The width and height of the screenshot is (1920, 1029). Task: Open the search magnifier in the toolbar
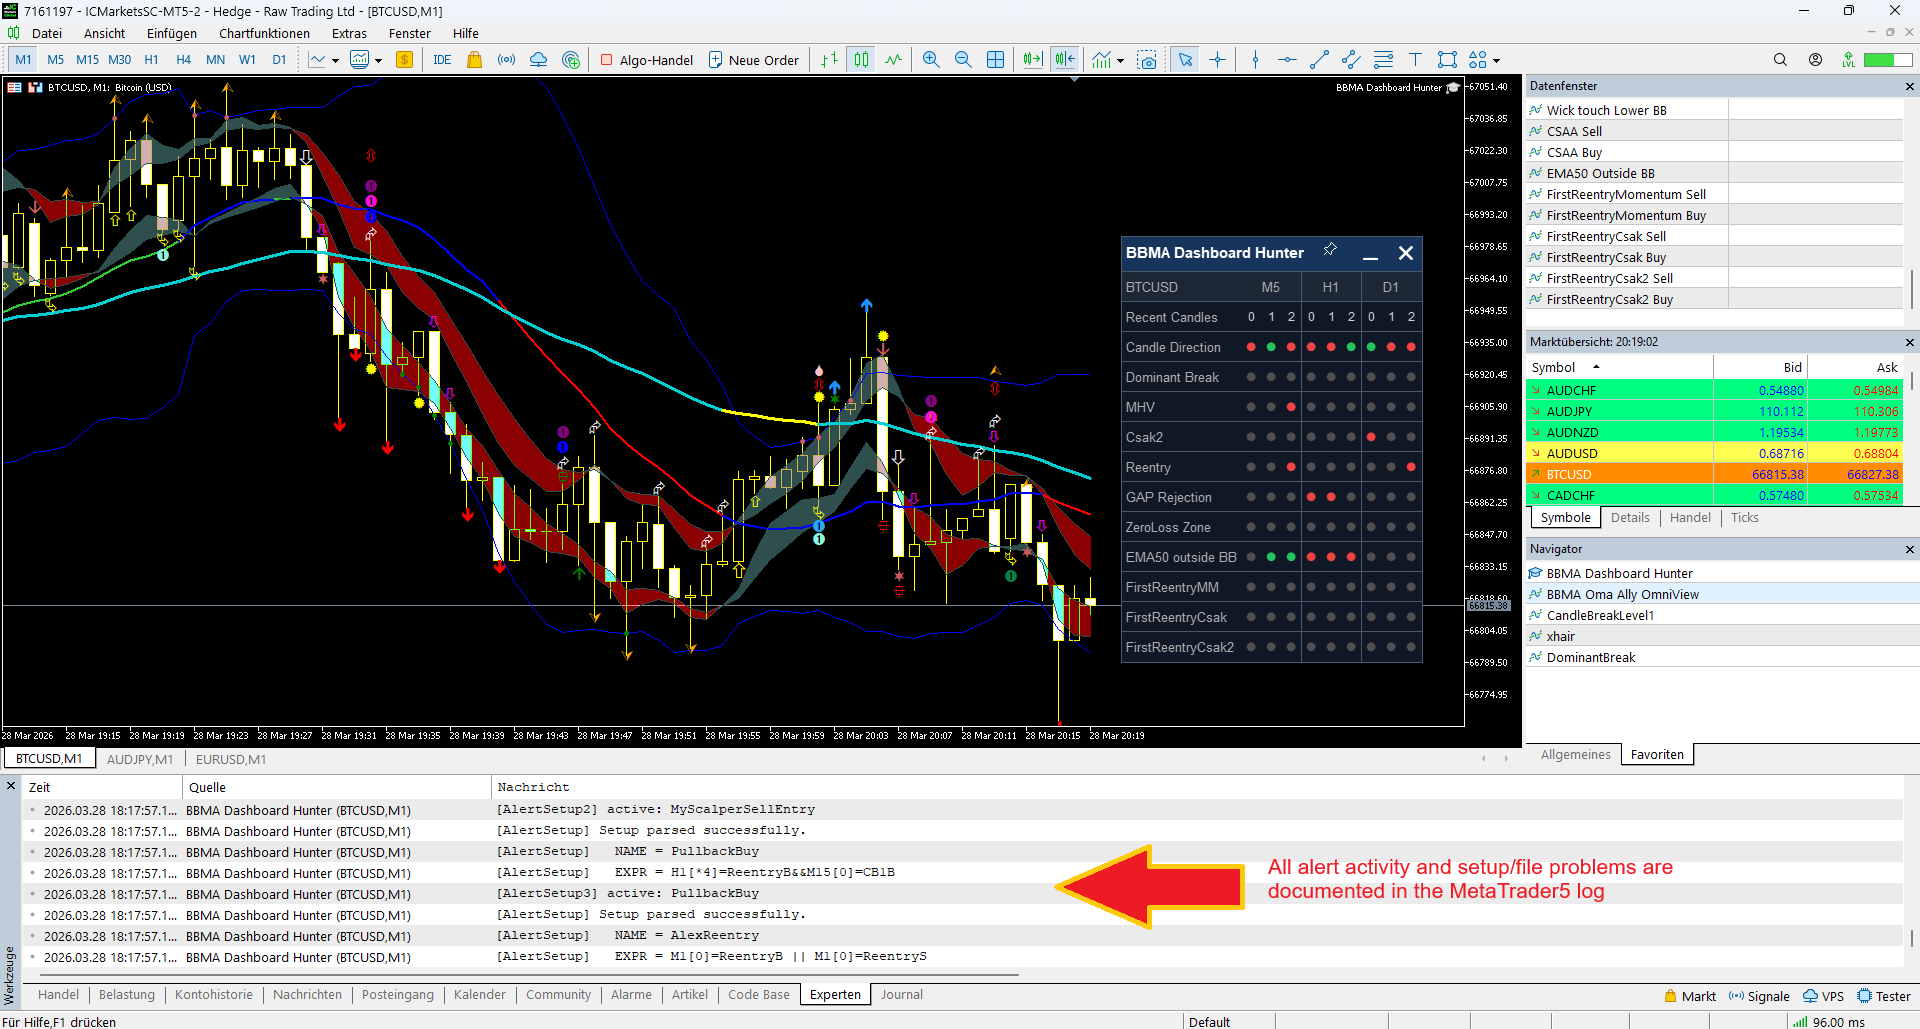point(1780,60)
